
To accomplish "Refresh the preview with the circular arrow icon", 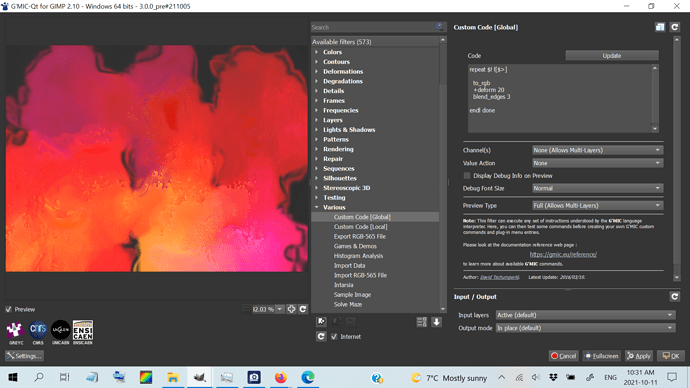I will (x=303, y=309).
